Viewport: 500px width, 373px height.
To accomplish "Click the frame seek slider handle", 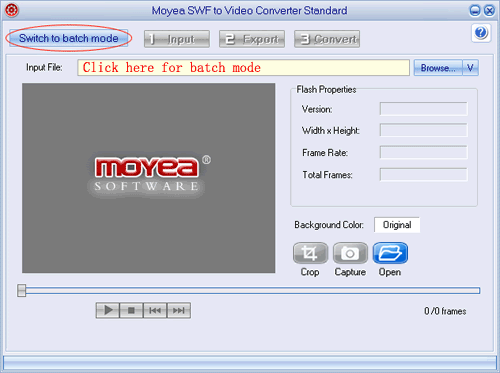I will [22, 290].
